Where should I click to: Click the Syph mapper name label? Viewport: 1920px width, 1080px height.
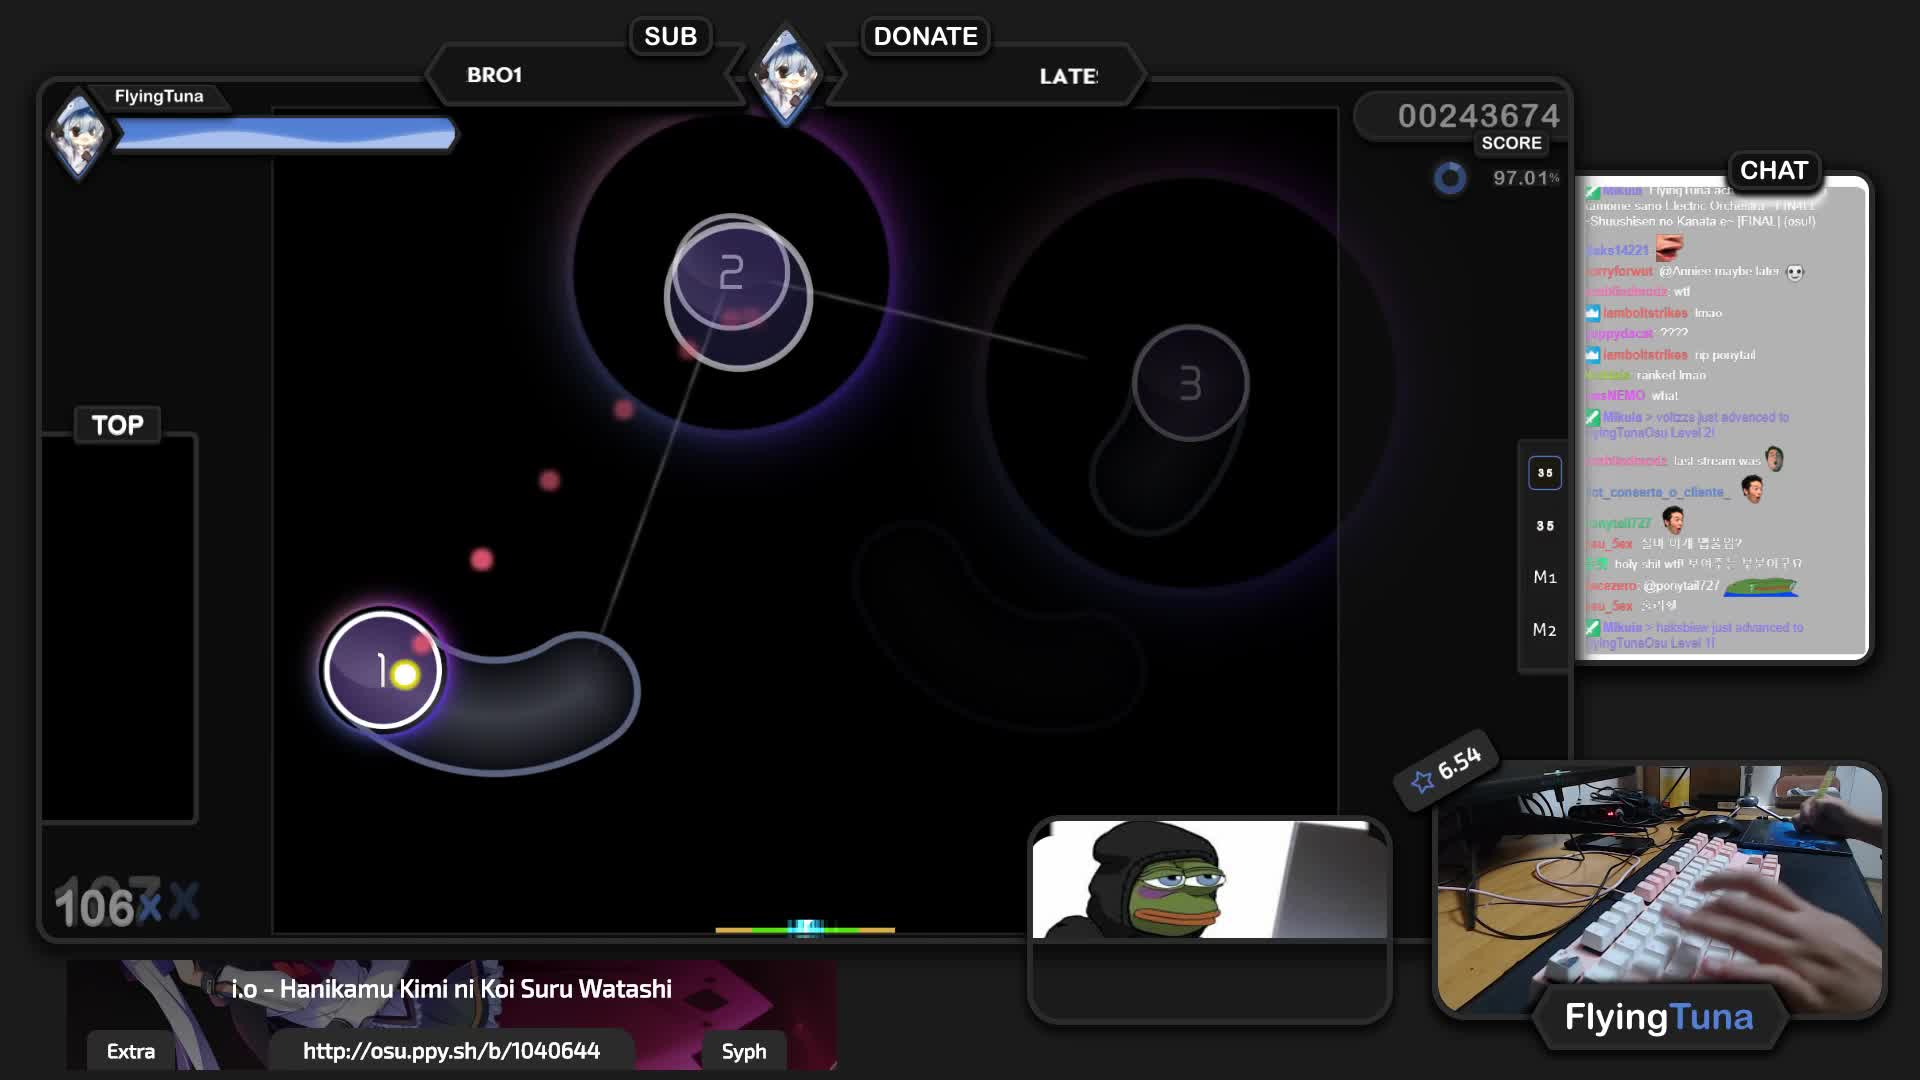pos(744,1052)
